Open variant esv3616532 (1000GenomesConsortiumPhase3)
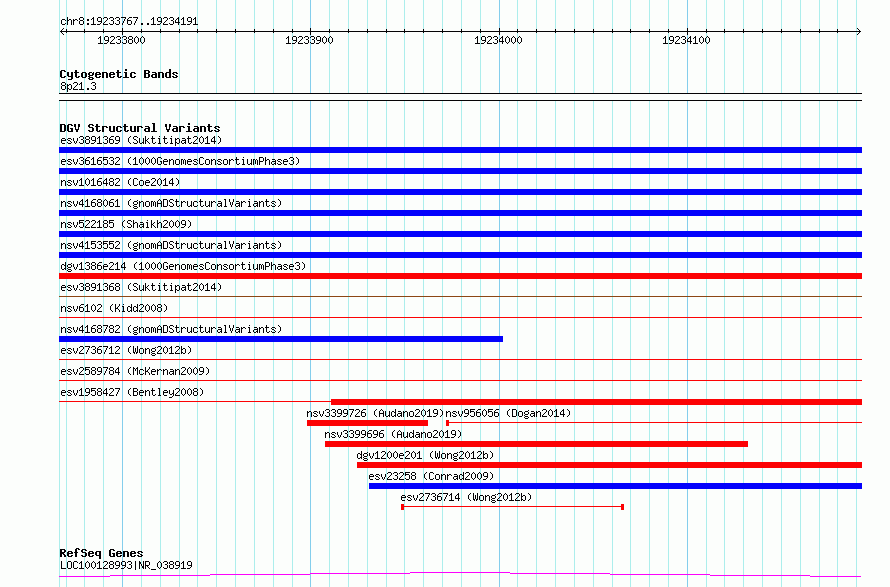 [x=180, y=161]
